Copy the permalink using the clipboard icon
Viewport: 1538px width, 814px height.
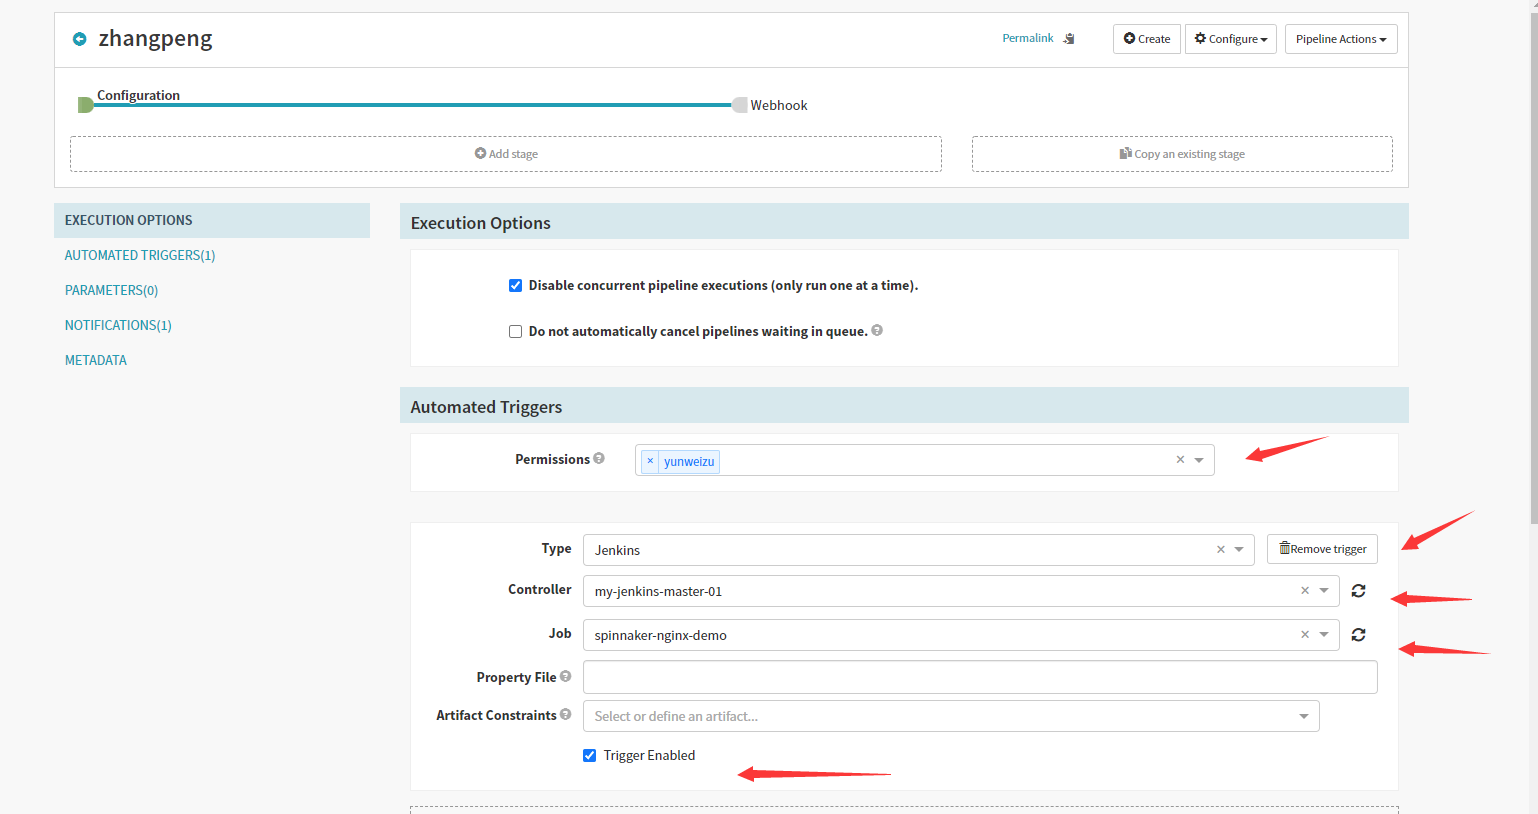pyautogui.click(x=1069, y=39)
